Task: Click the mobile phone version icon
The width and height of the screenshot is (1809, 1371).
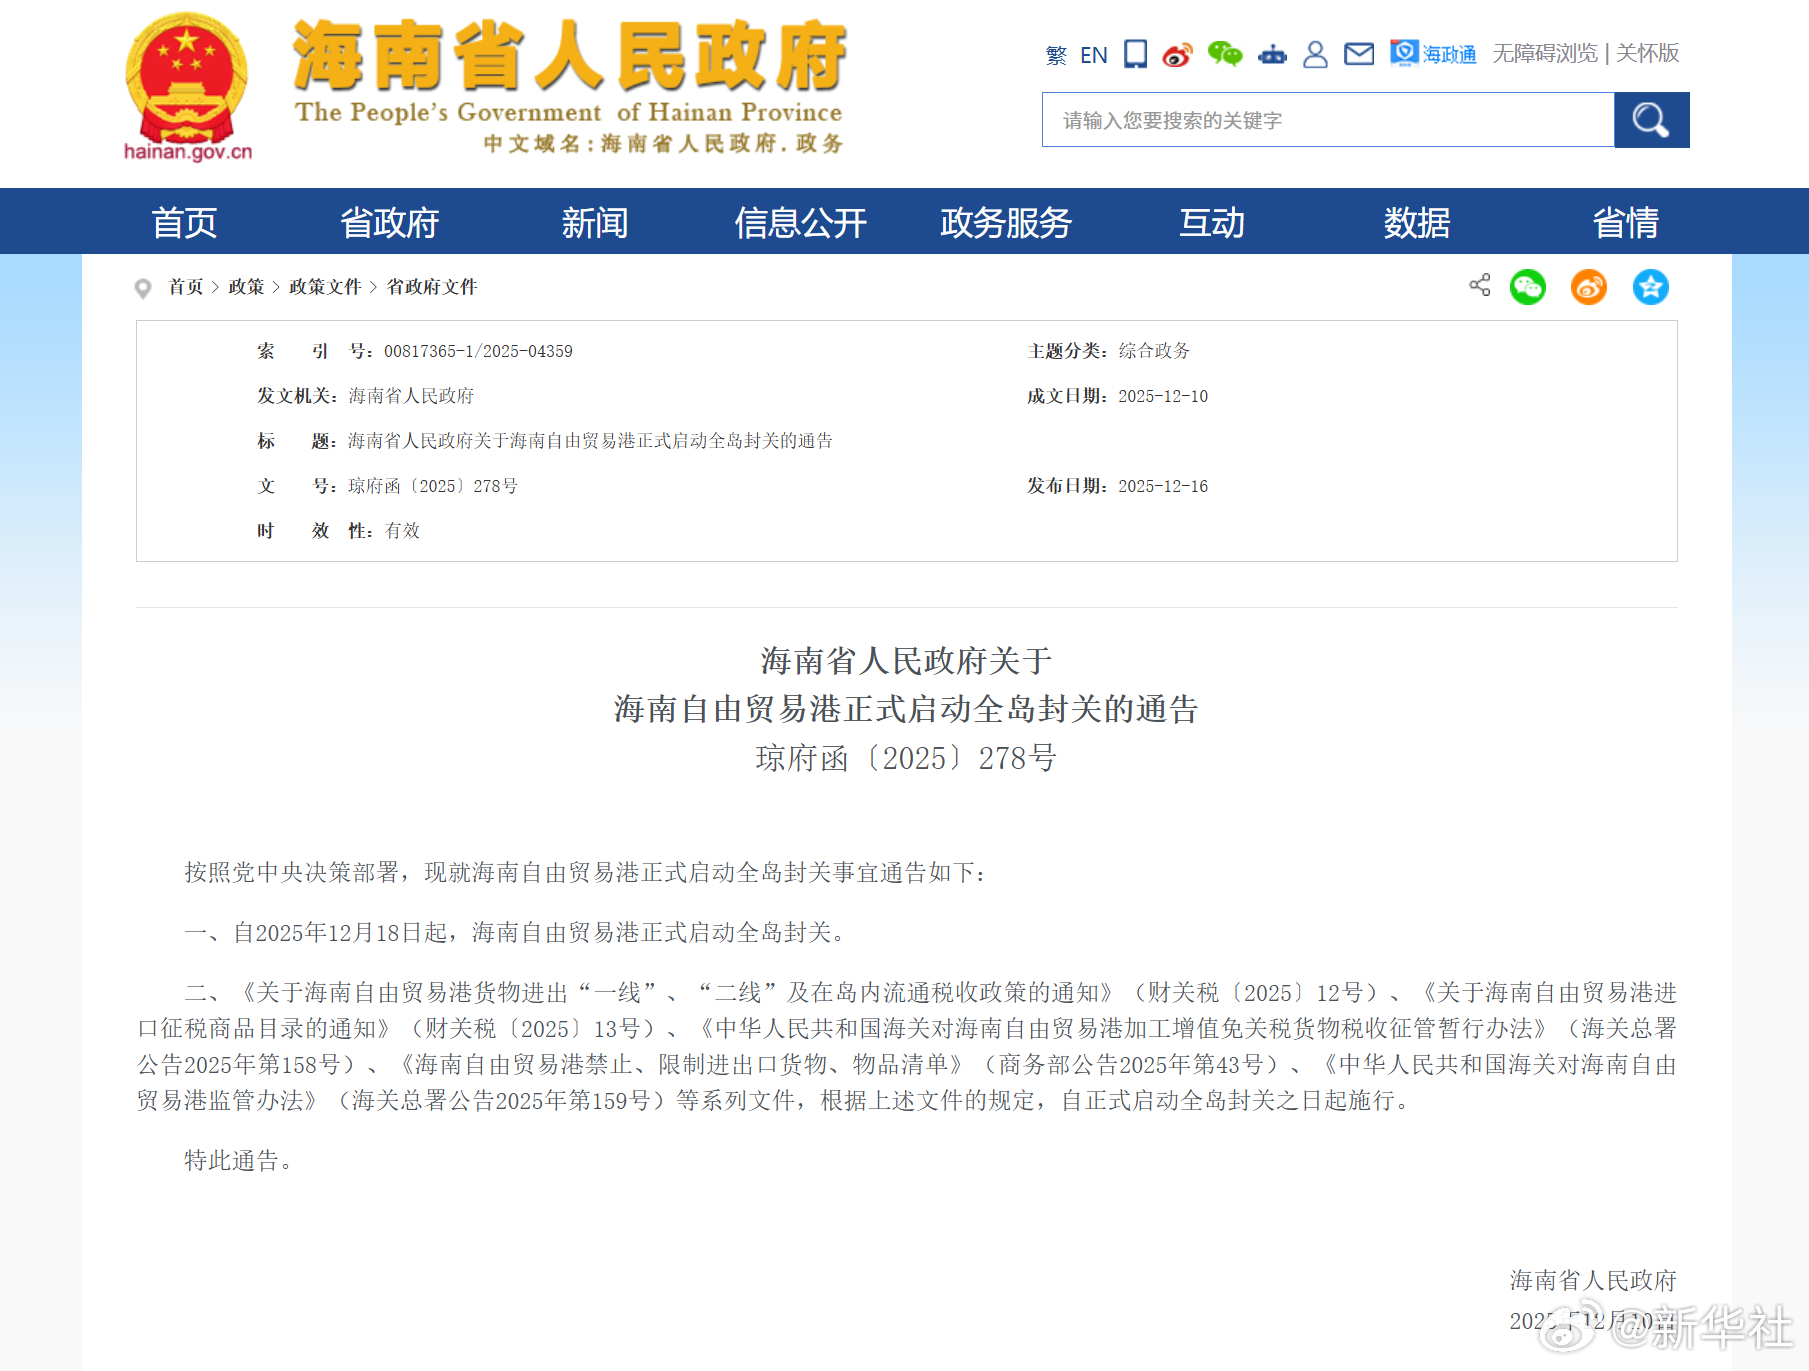Action: 1134,54
